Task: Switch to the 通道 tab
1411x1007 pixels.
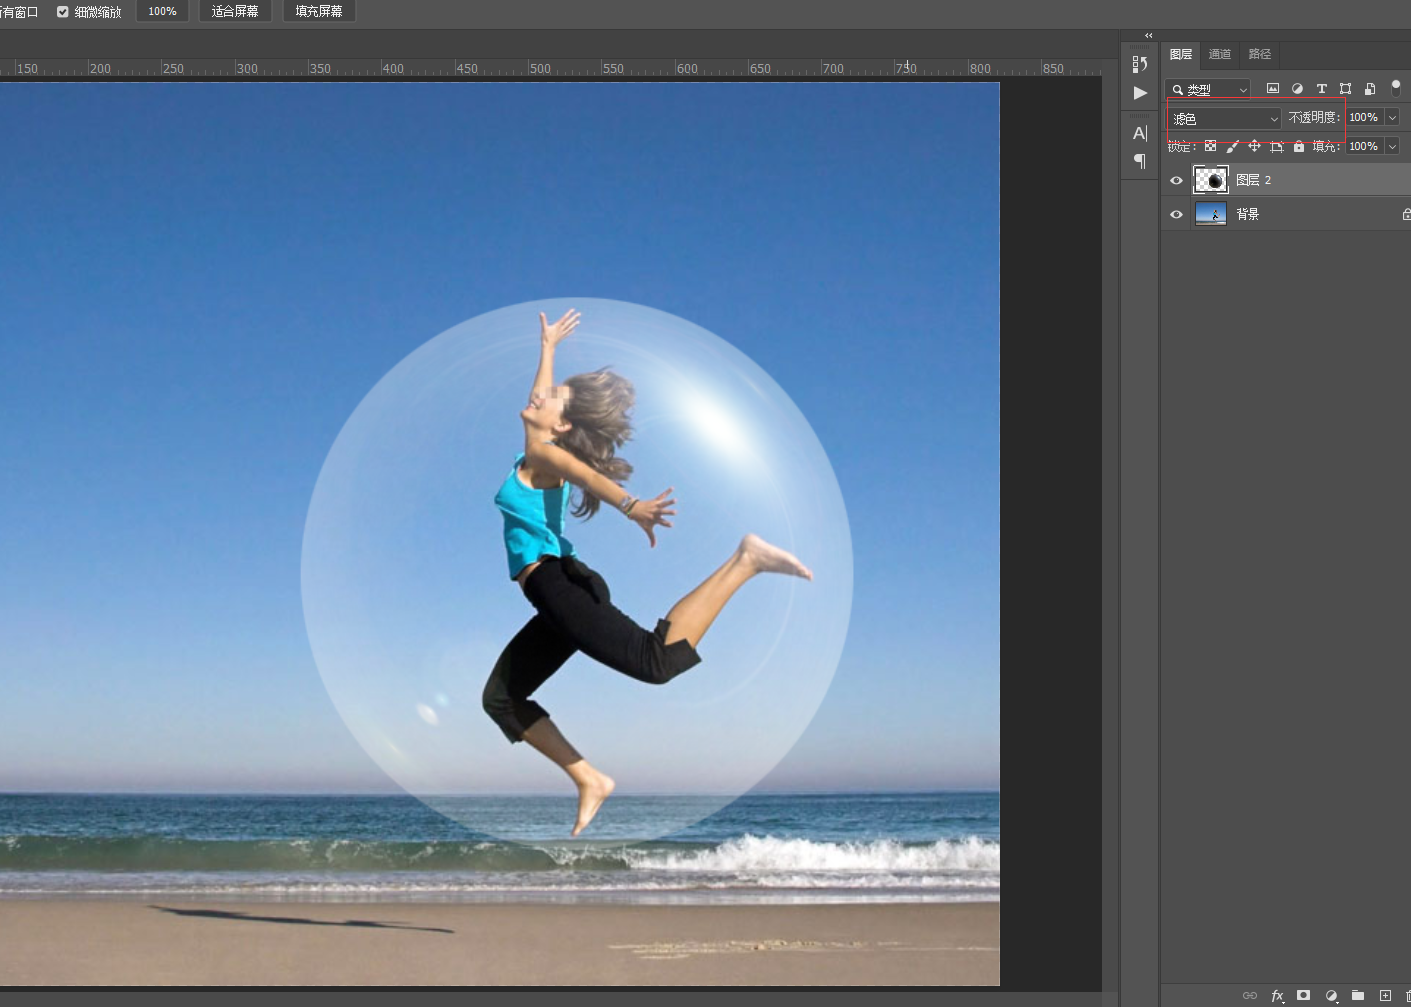Action: 1219,54
